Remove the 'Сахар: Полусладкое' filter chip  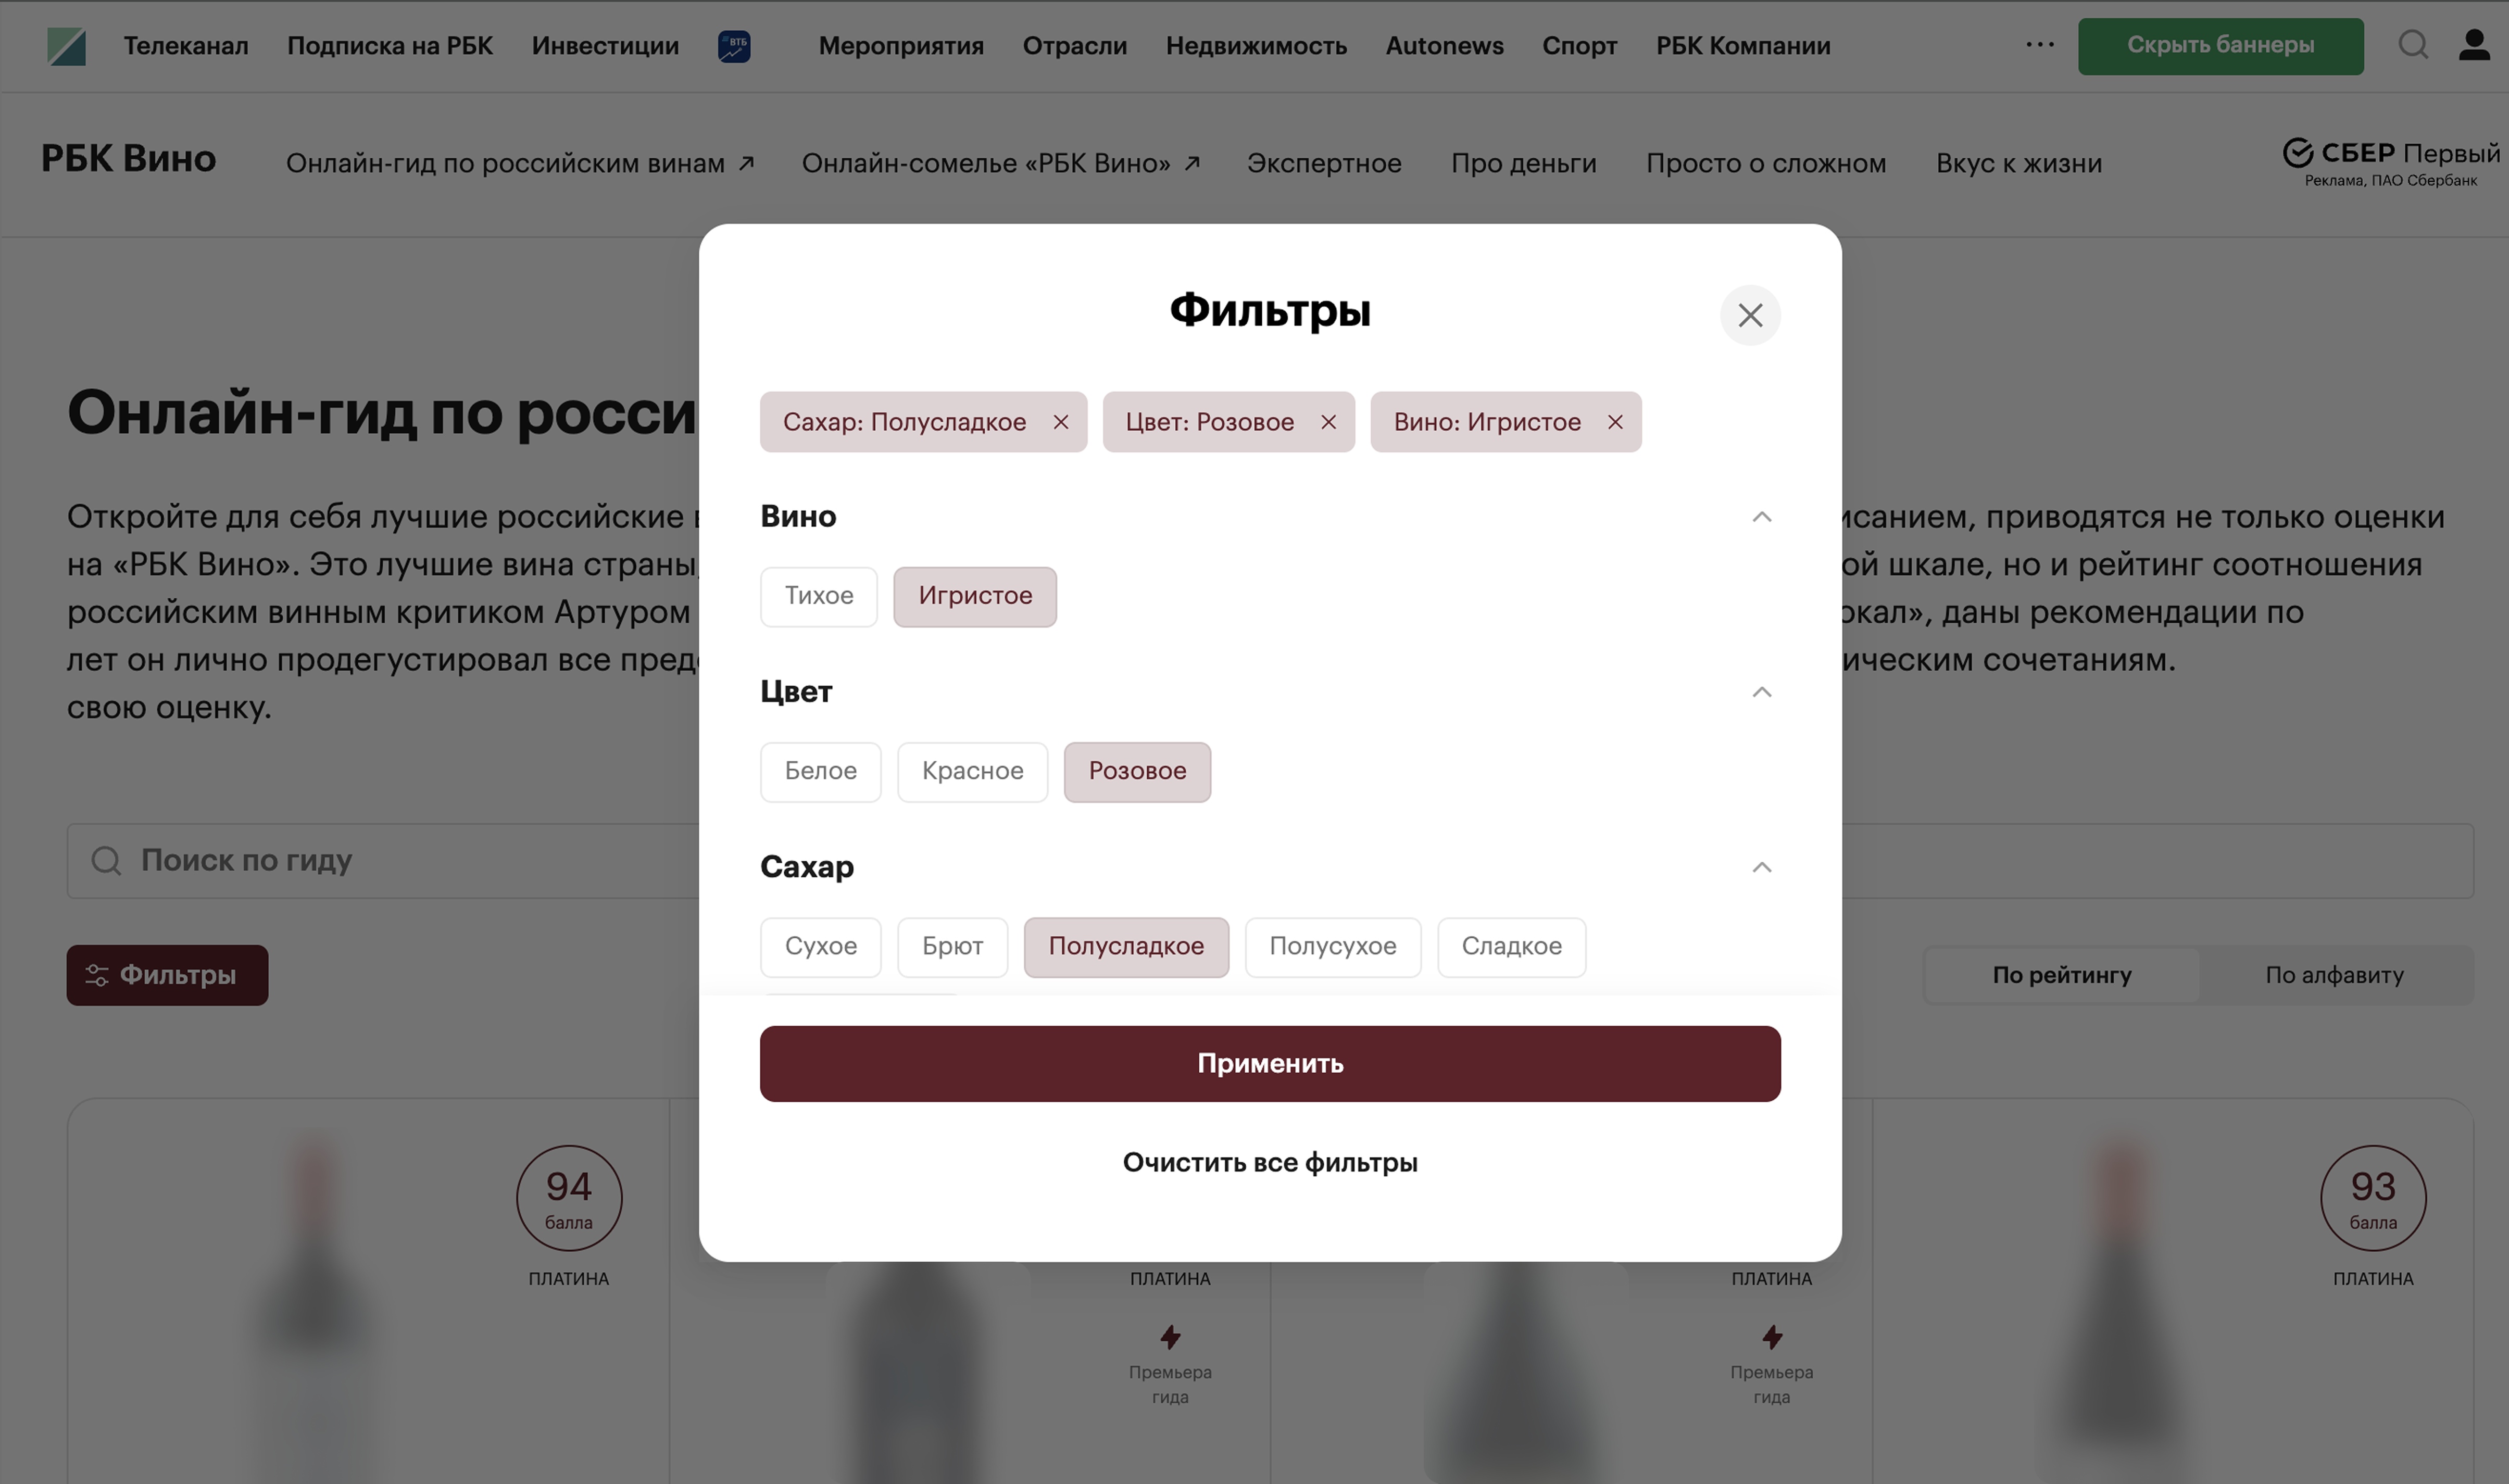(1060, 422)
